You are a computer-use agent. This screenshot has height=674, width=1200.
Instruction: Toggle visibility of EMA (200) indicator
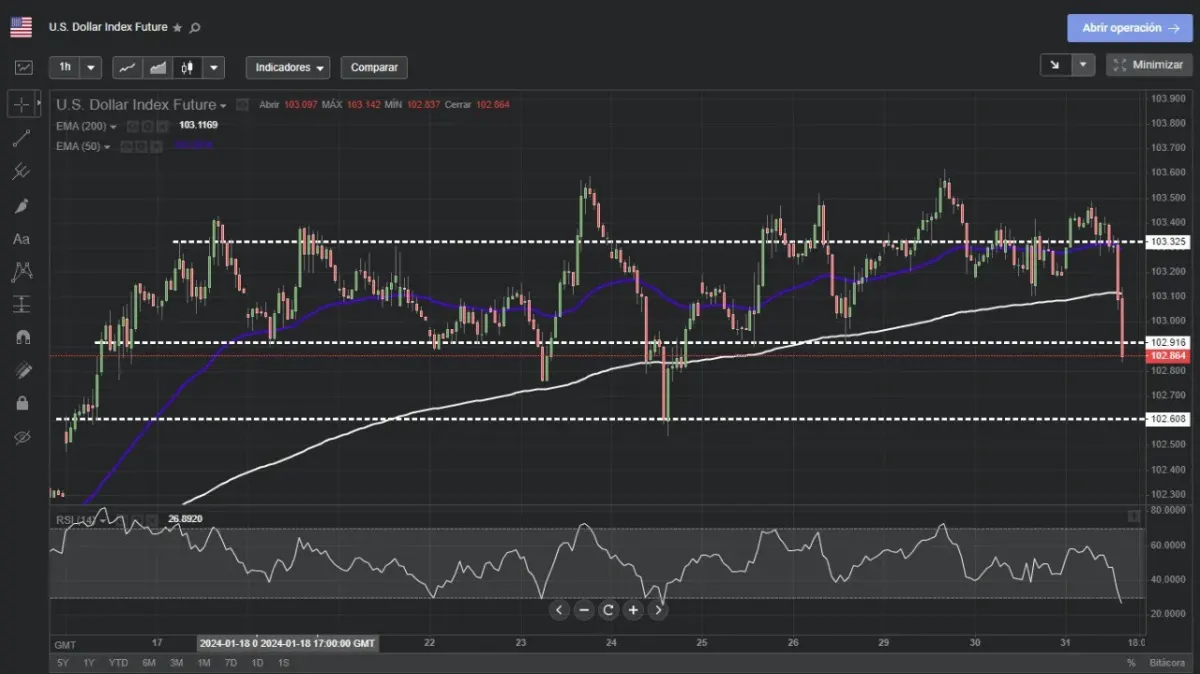(x=132, y=126)
